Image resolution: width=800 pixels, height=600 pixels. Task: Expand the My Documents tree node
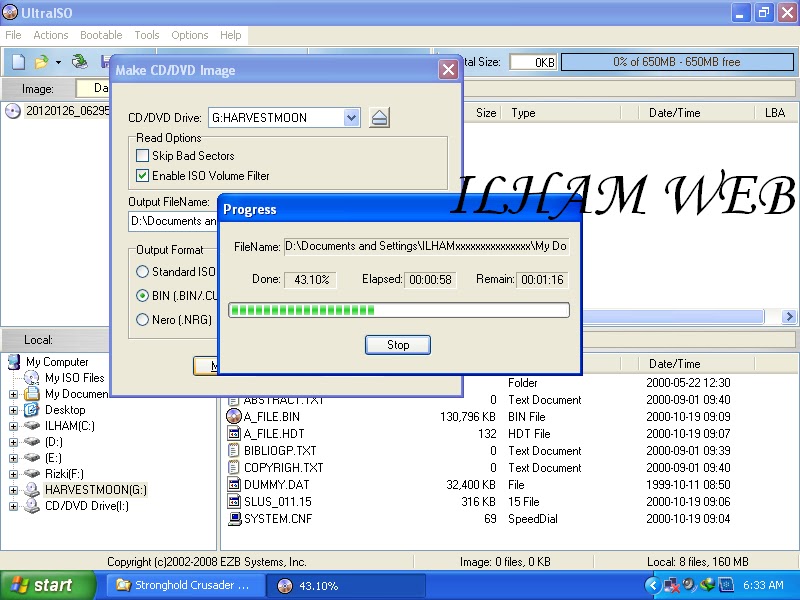coord(14,394)
